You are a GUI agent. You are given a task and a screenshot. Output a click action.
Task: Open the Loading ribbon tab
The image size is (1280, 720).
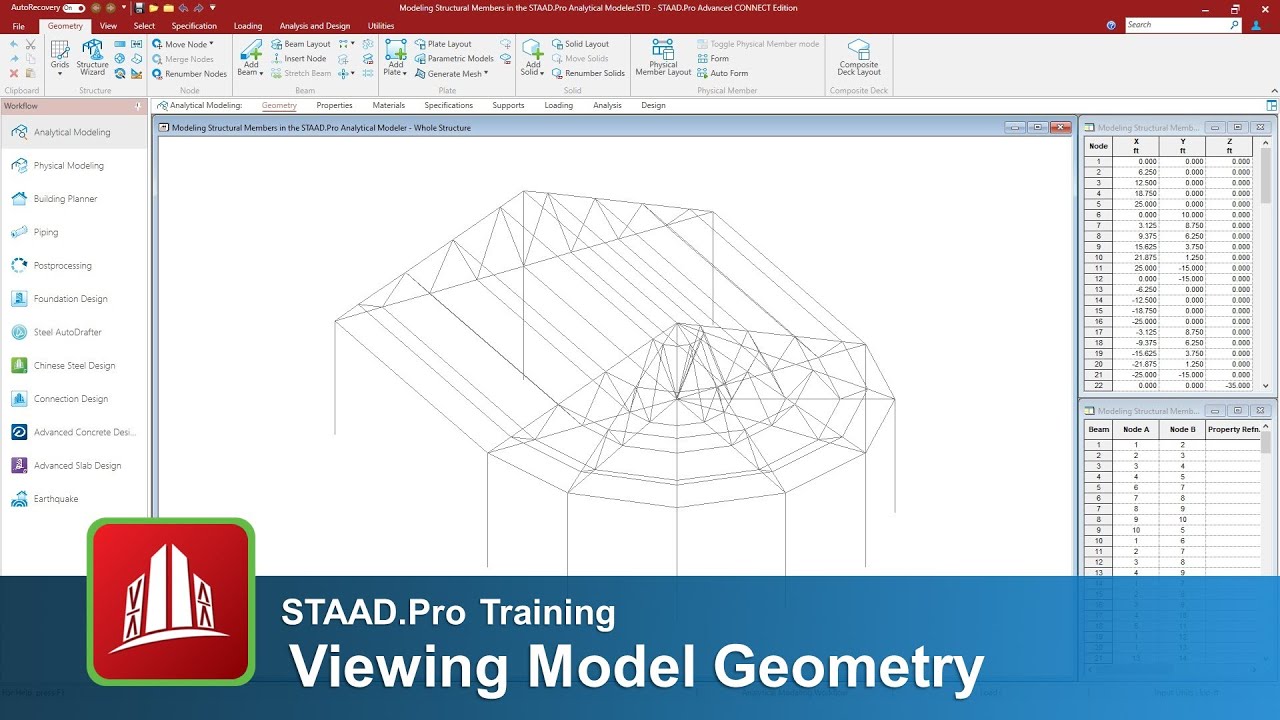pyautogui.click(x=248, y=26)
